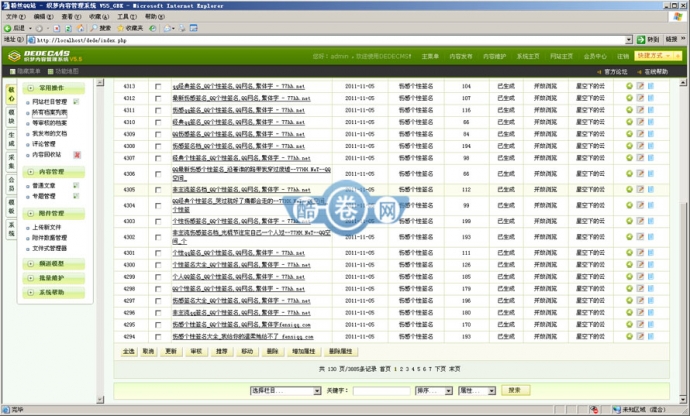Viewport: 690px width, 416px height.
Task: Click the edit icon for article 4313
Action: [640, 87]
